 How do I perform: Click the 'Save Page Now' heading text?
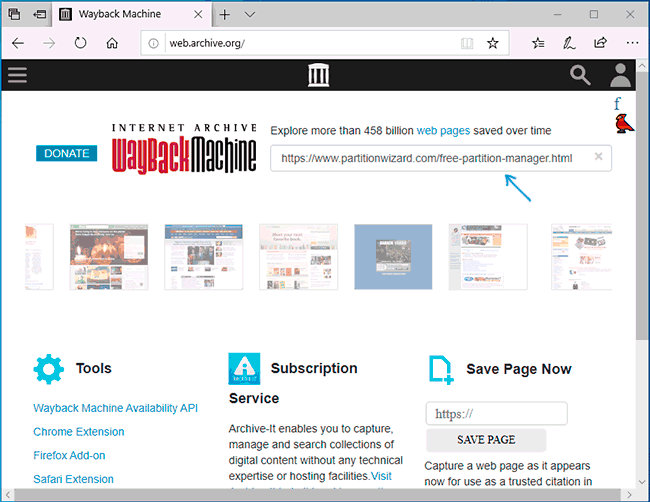point(519,369)
